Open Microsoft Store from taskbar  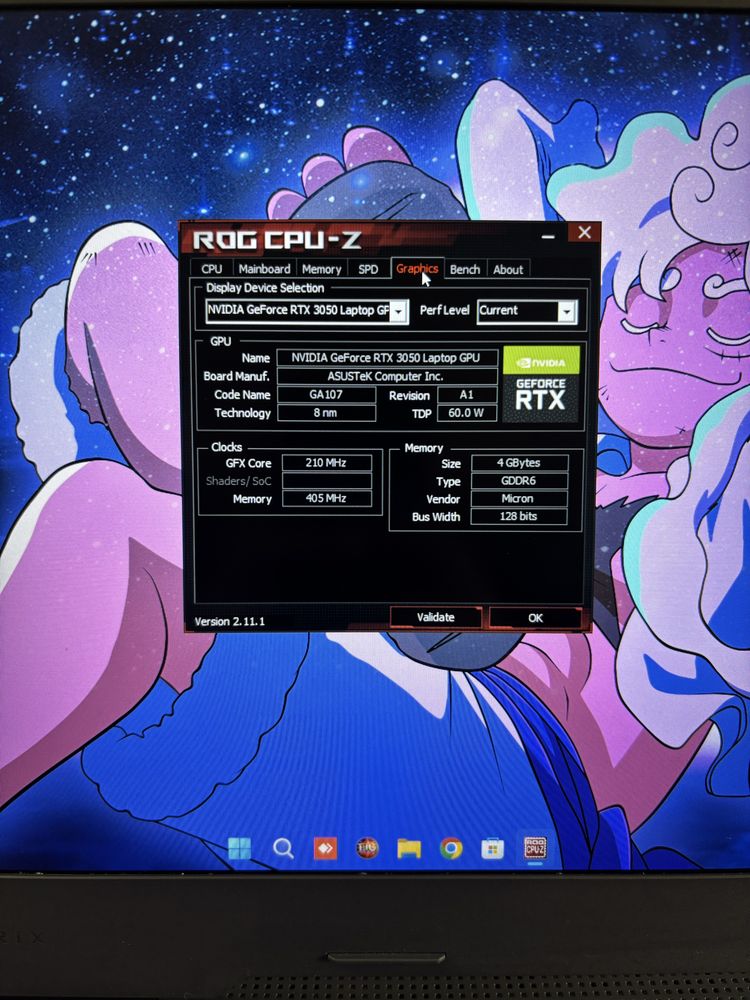(492, 848)
